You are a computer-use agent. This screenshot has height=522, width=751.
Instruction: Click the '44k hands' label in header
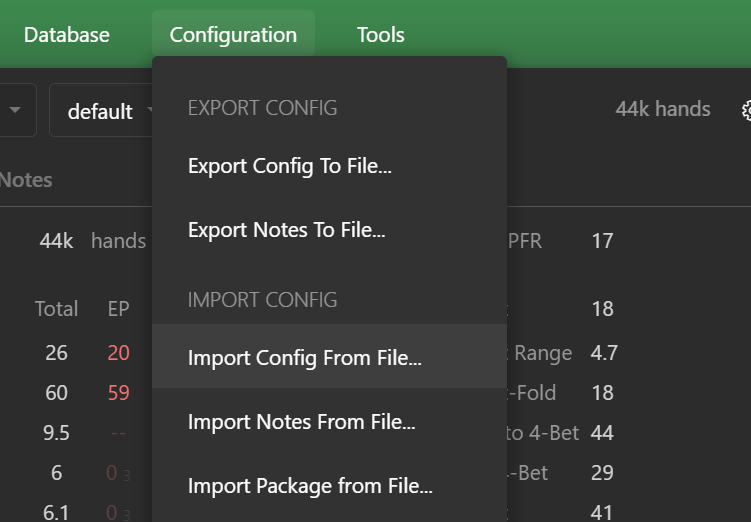663,109
